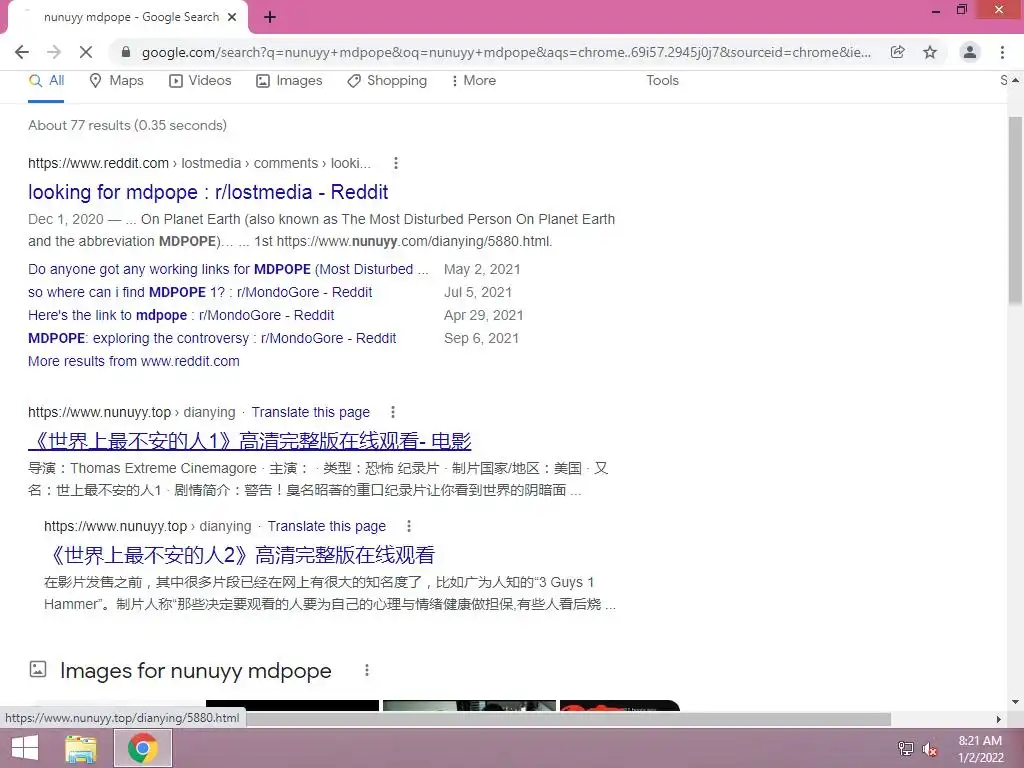Open network status tray icon
This screenshot has height=768, width=1024.
(x=906, y=748)
